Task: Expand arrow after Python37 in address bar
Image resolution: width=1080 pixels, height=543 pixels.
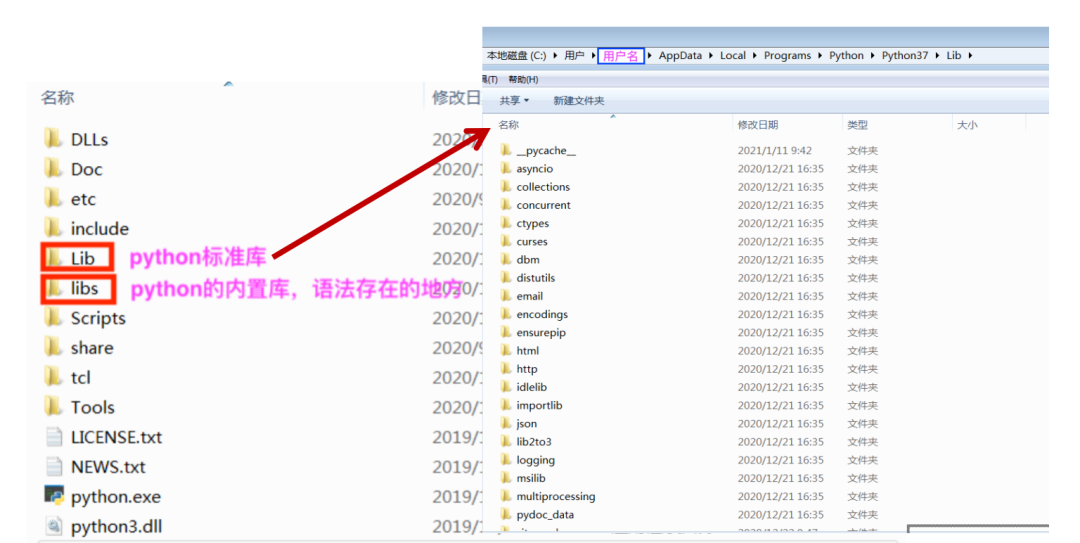Action: click(937, 55)
